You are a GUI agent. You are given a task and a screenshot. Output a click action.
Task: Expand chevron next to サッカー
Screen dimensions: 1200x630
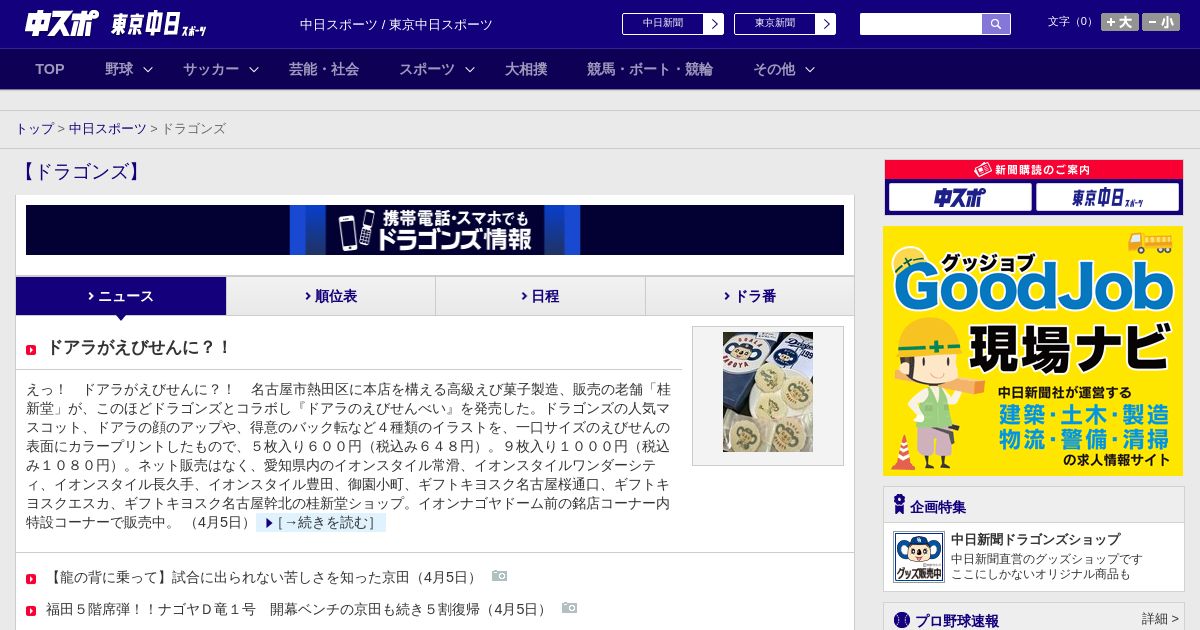254,69
